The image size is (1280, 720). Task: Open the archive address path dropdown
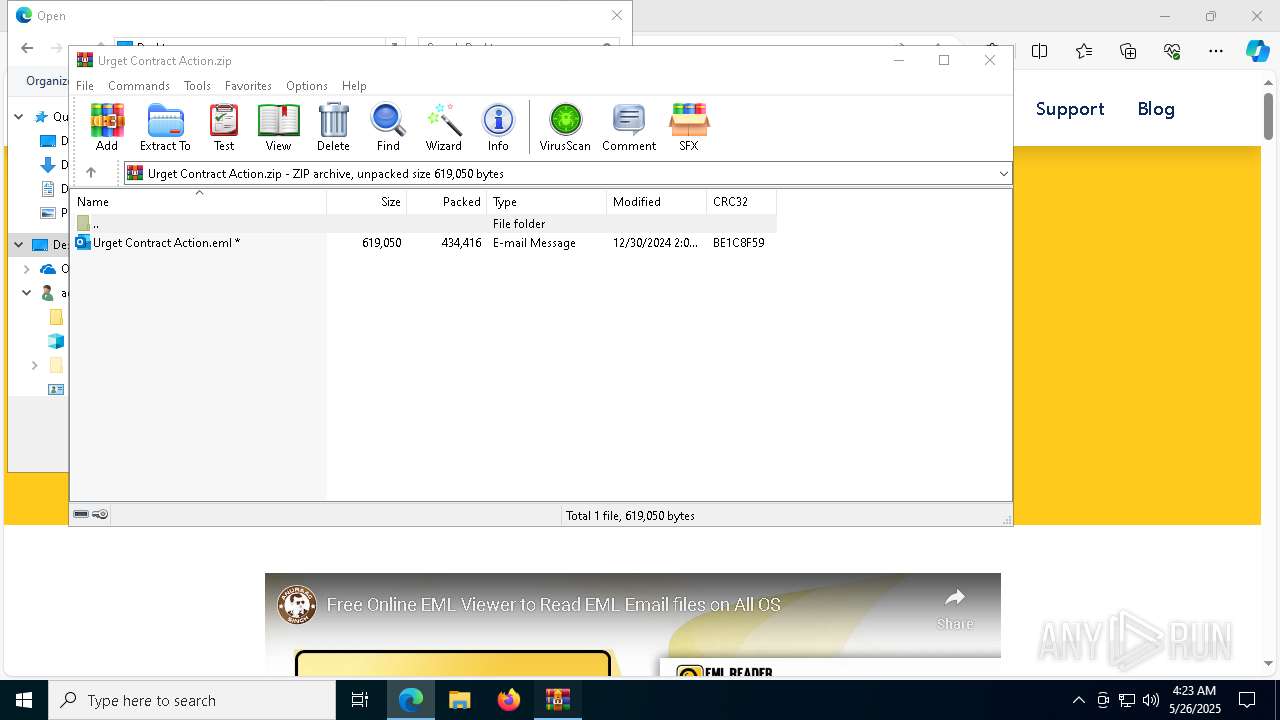point(1003,173)
